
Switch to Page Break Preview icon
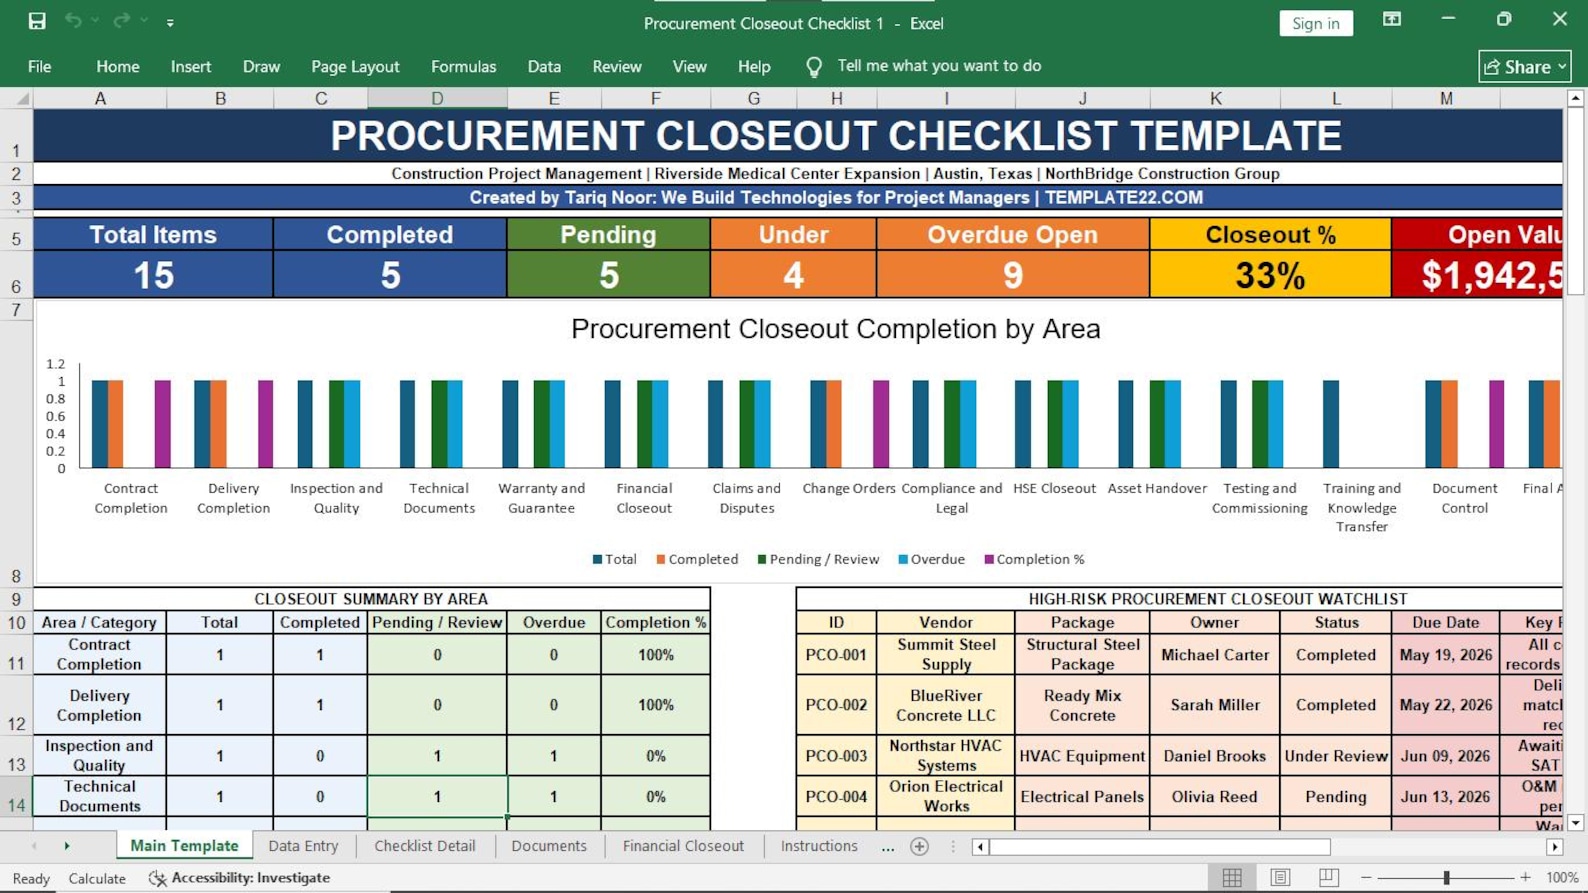pyautogui.click(x=1328, y=877)
